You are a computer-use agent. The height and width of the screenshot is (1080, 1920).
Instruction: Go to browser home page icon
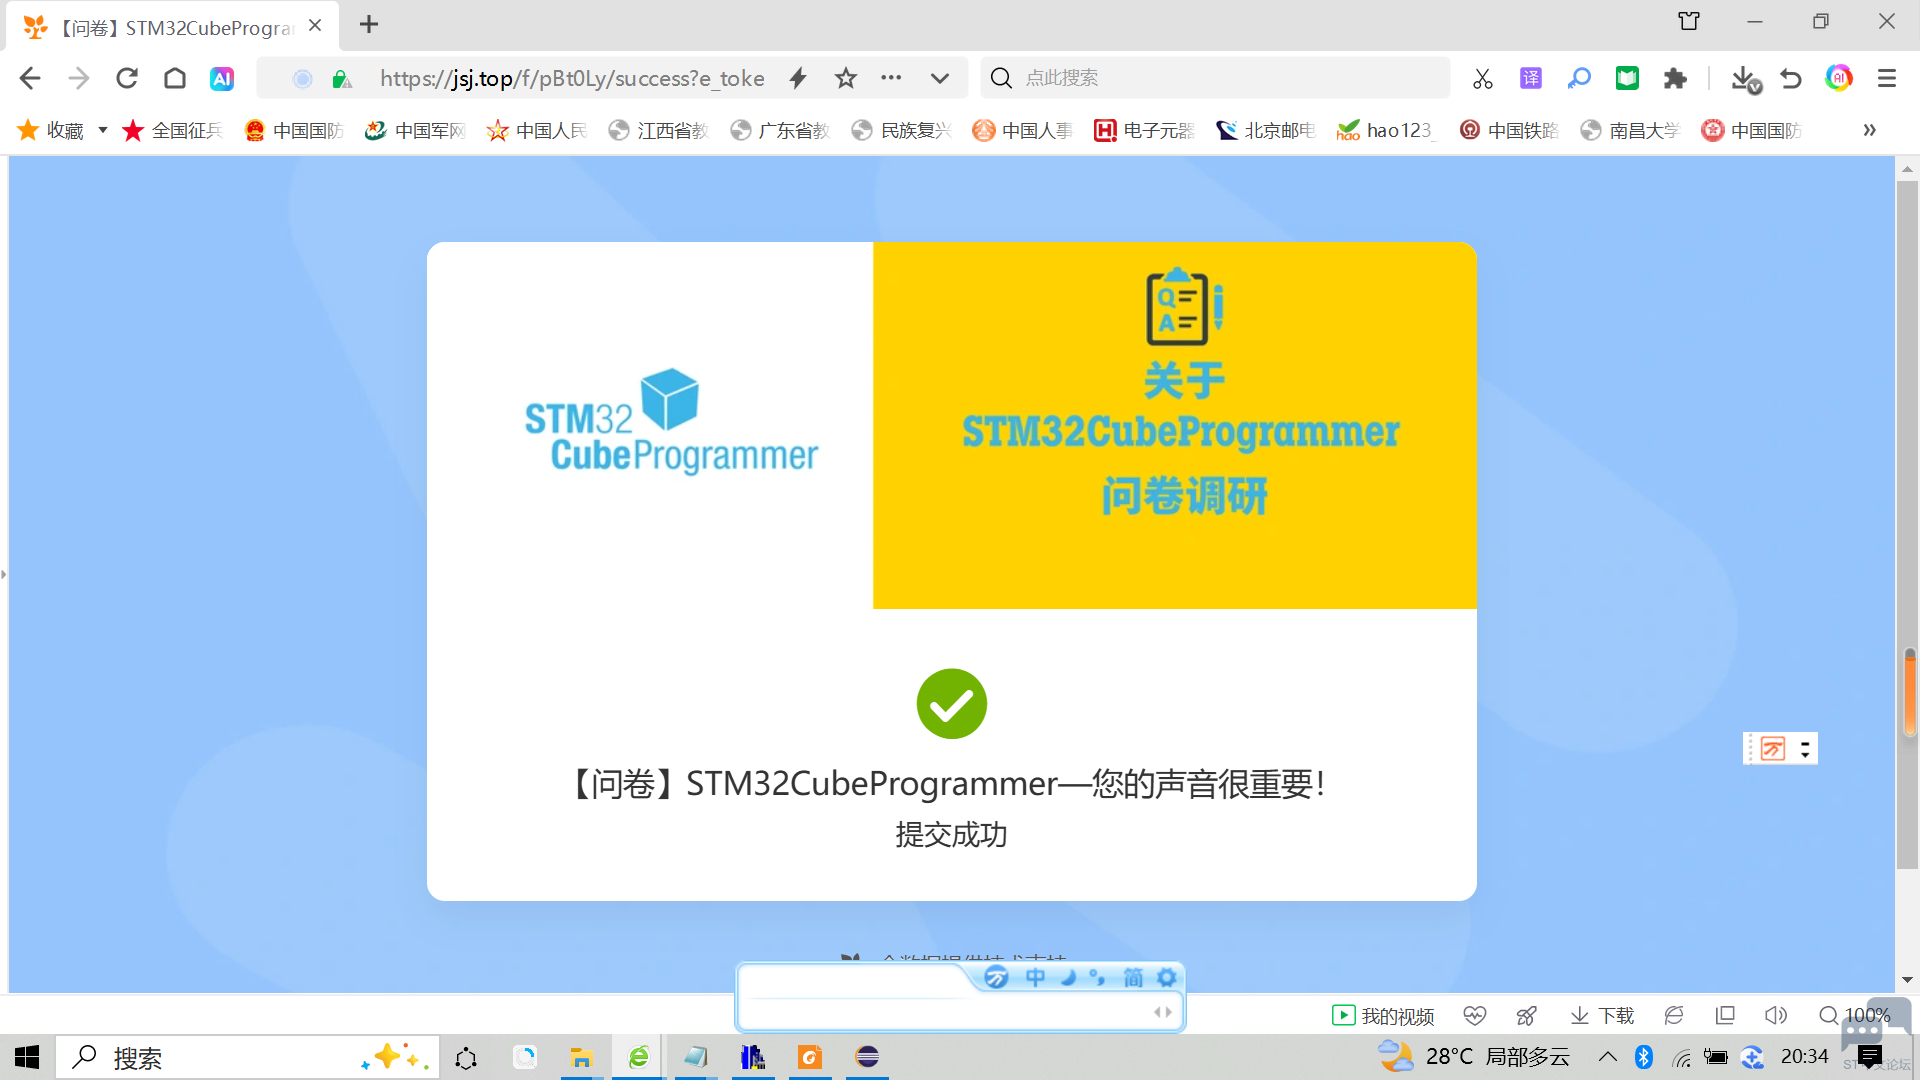(175, 78)
